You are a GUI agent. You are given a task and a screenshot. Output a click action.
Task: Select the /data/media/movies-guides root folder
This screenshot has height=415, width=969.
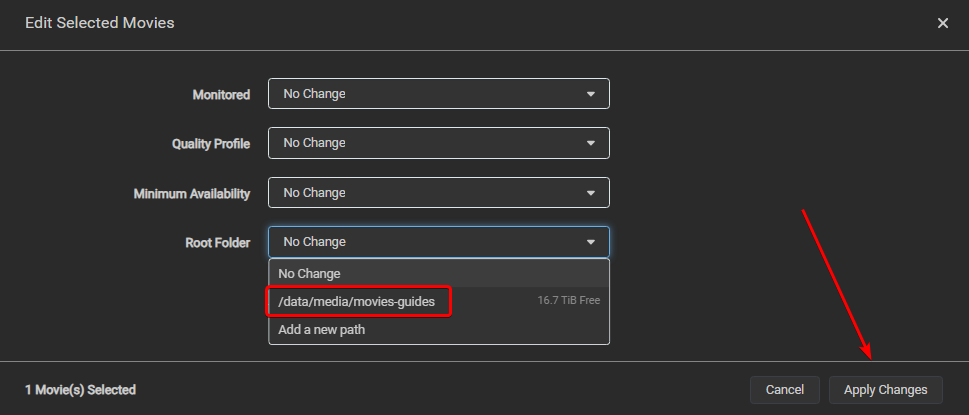click(358, 301)
